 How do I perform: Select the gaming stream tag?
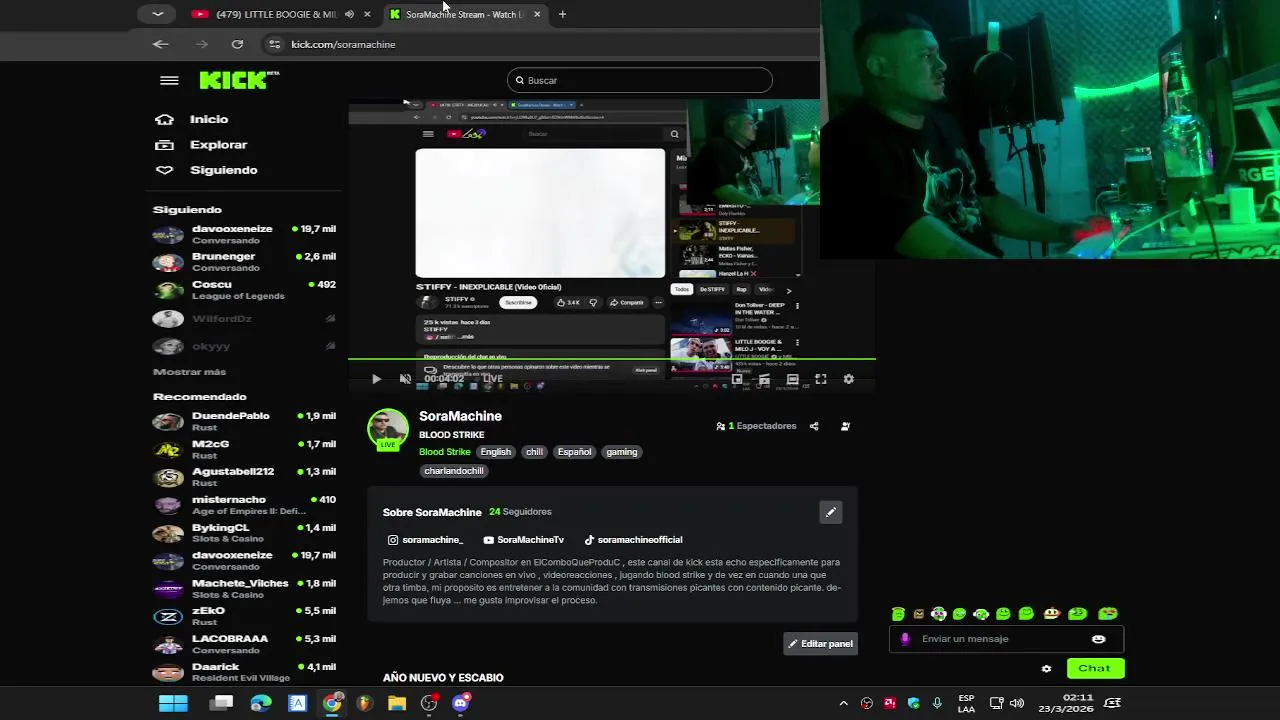point(621,452)
